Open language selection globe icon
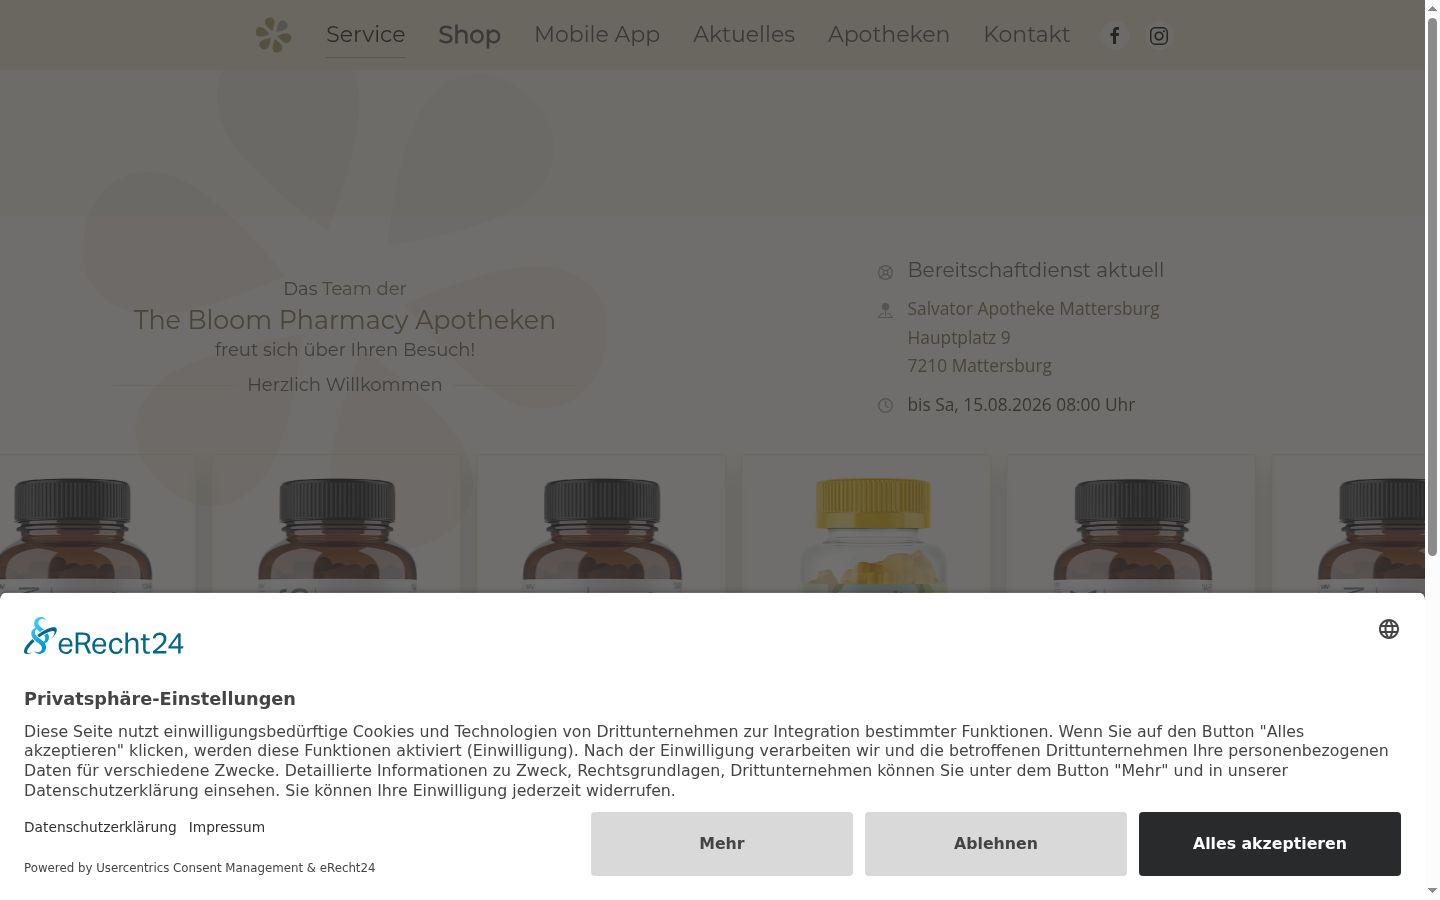This screenshot has height=900, width=1440. coord(1389,629)
